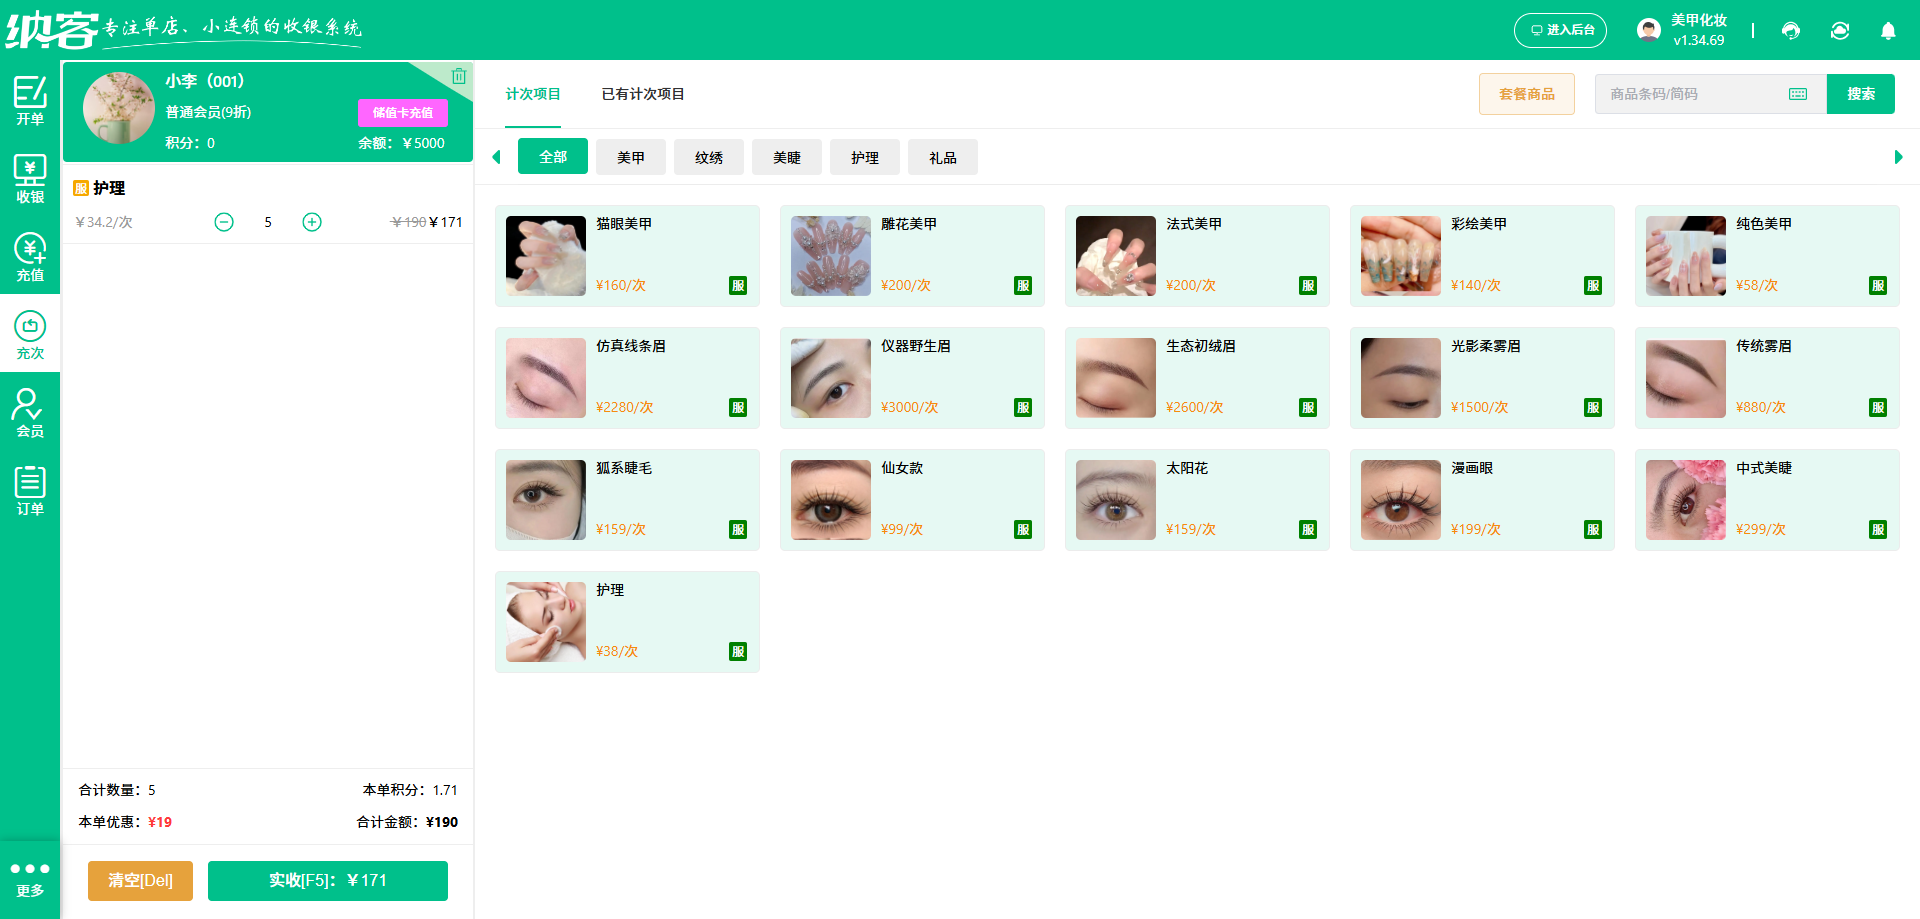Click the 套餐商品 button
This screenshot has height=919, width=1920.
click(x=1527, y=94)
